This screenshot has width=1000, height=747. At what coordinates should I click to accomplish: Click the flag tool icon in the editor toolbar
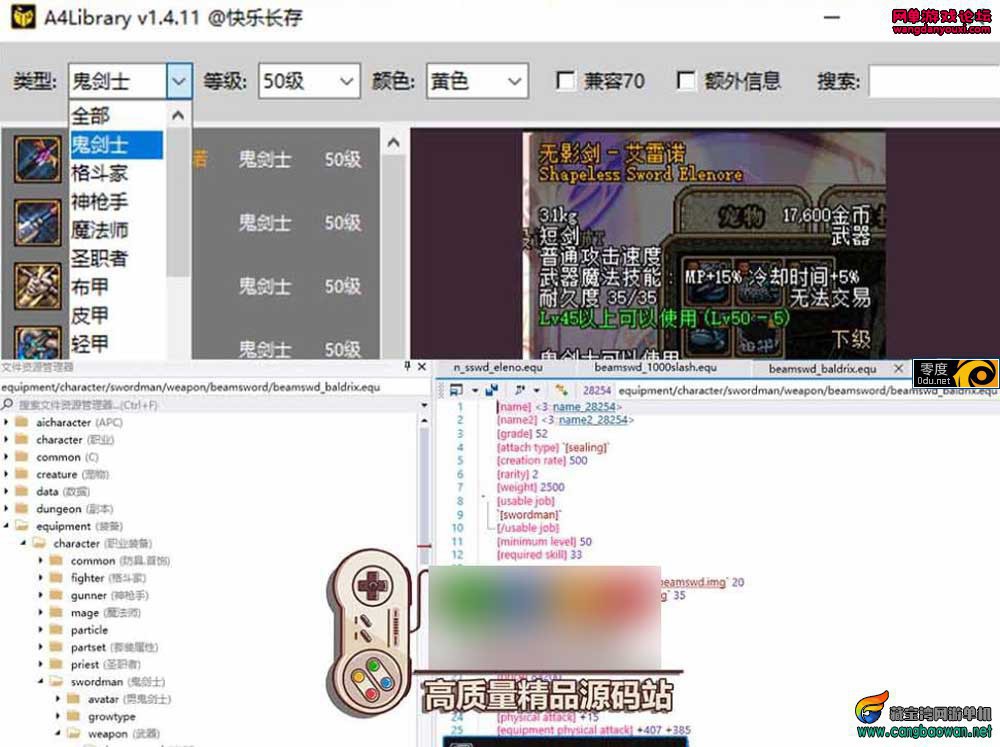520,390
